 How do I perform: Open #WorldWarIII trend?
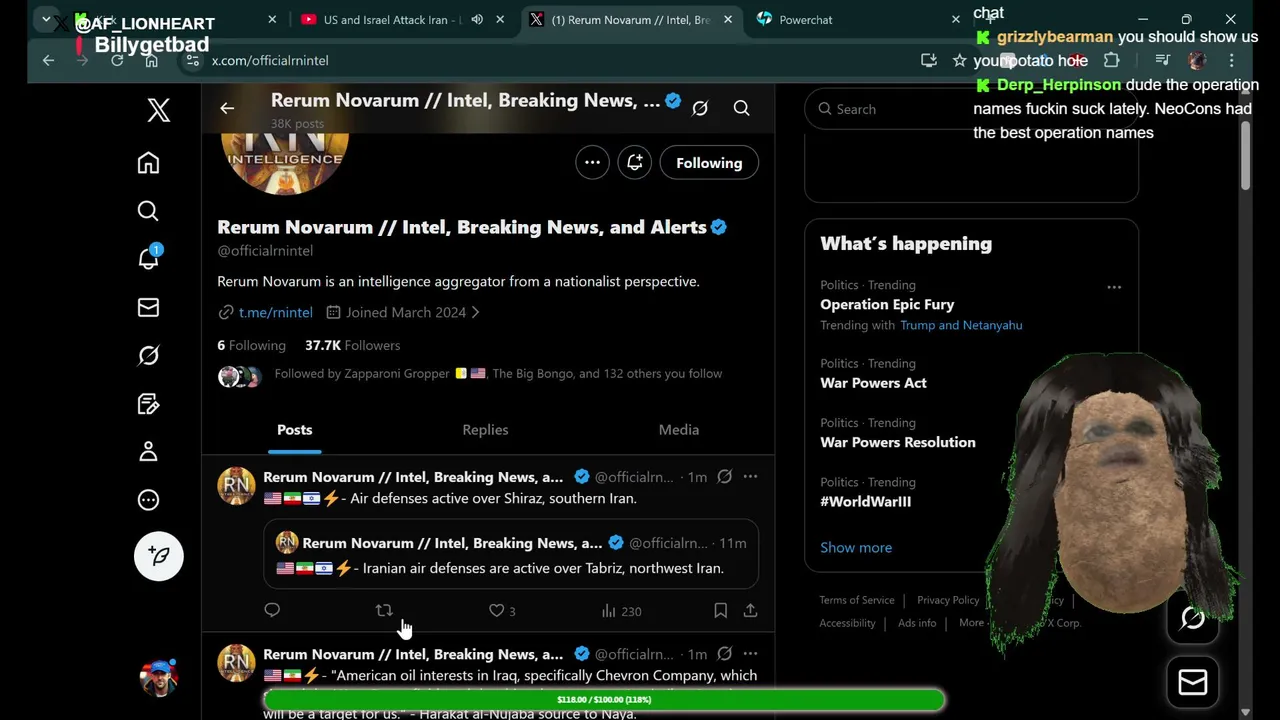coord(865,502)
